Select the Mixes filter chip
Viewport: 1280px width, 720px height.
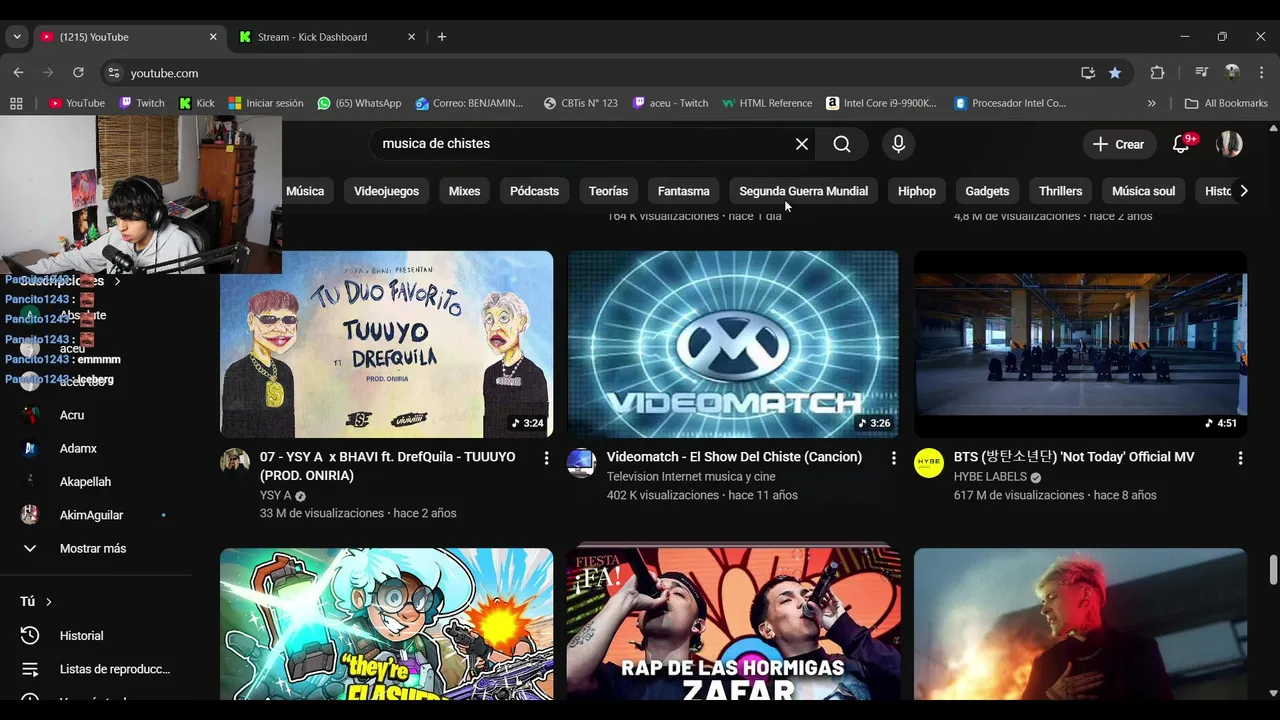(x=464, y=191)
